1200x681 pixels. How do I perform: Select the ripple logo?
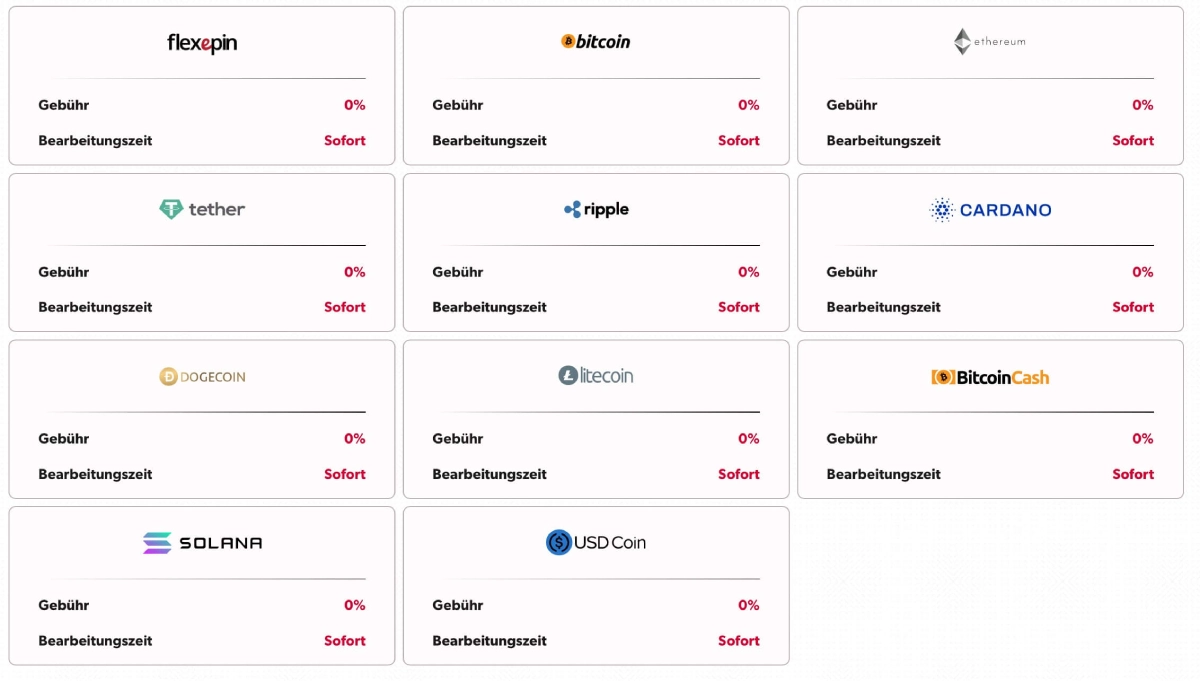596,209
